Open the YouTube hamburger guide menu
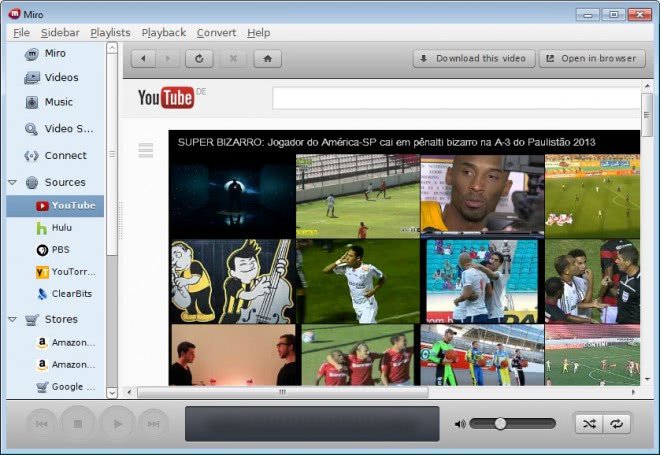 [146, 150]
